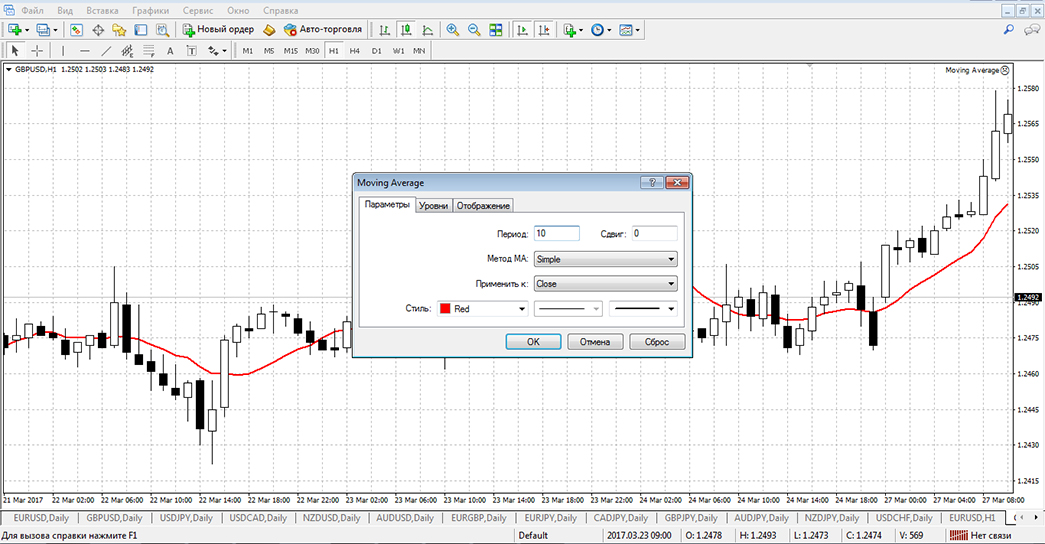The width and height of the screenshot is (1045, 544).
Task: Open the Data Window crosshair icon
Action: click(98, 29)
